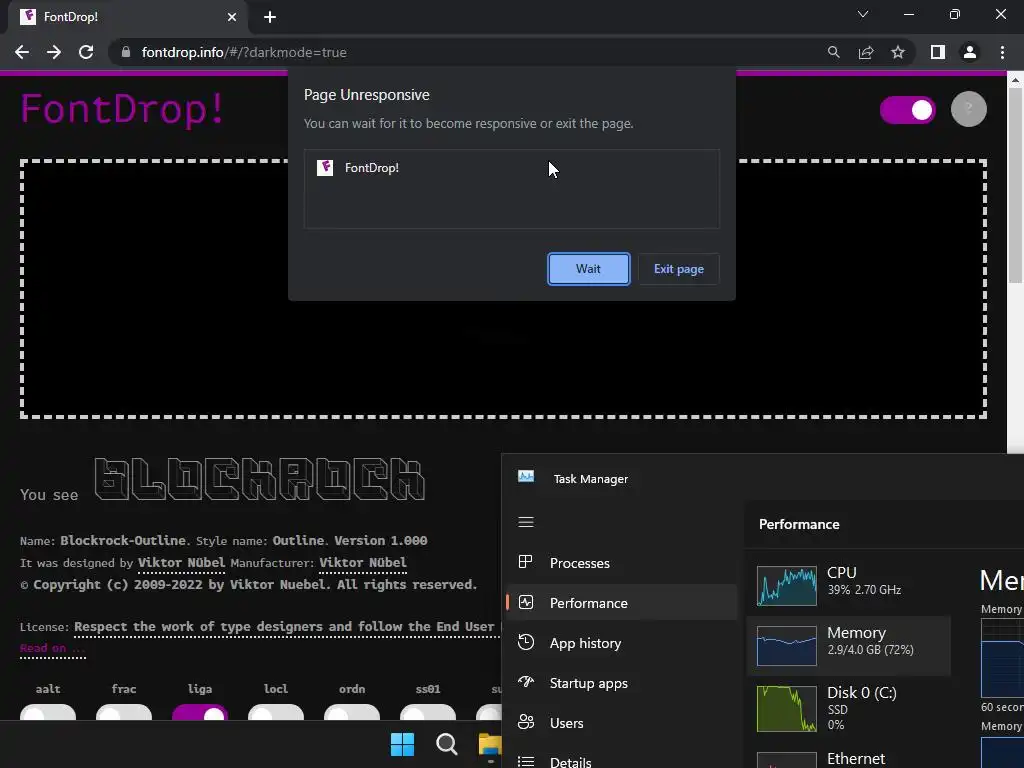Click the FontDrop! logo heading
The width and height of the screenshot is (1024, 768).
[122, 108]
